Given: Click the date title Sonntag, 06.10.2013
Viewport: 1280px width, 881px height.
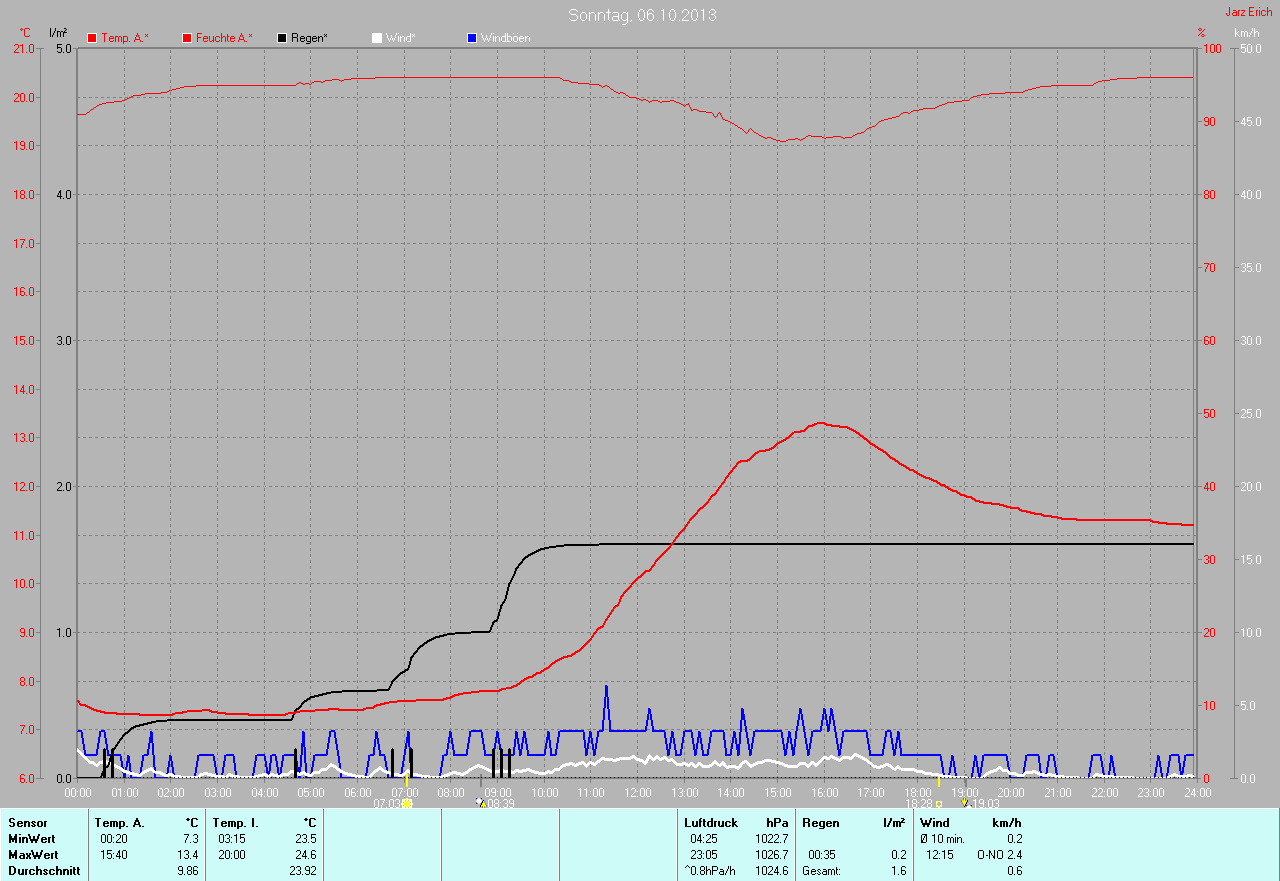Looking at the screenshot, I should tap(642, 15).
